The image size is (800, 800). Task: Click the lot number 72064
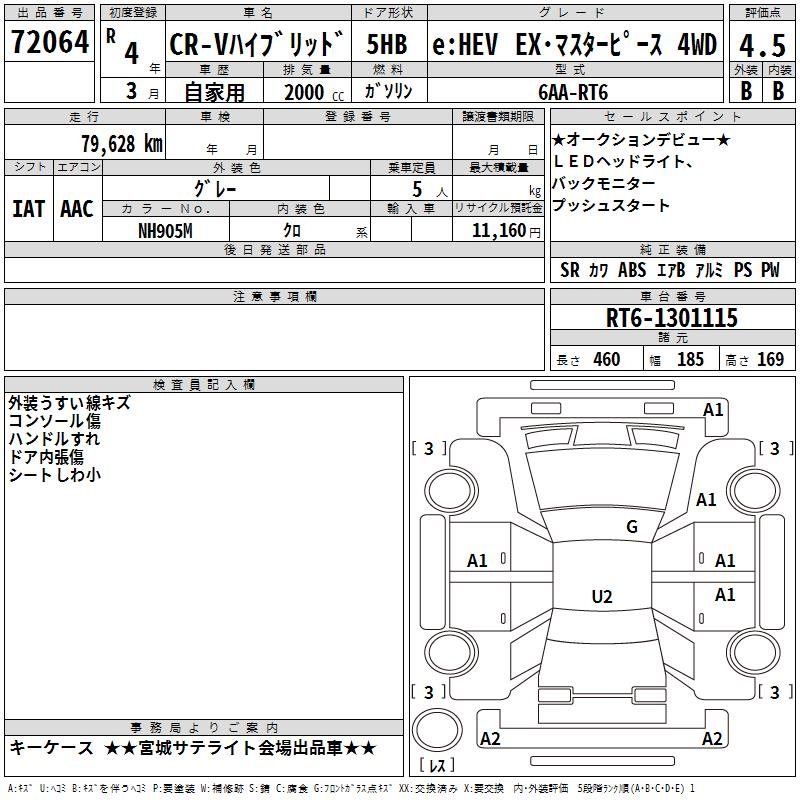click(x=49, y=42)
